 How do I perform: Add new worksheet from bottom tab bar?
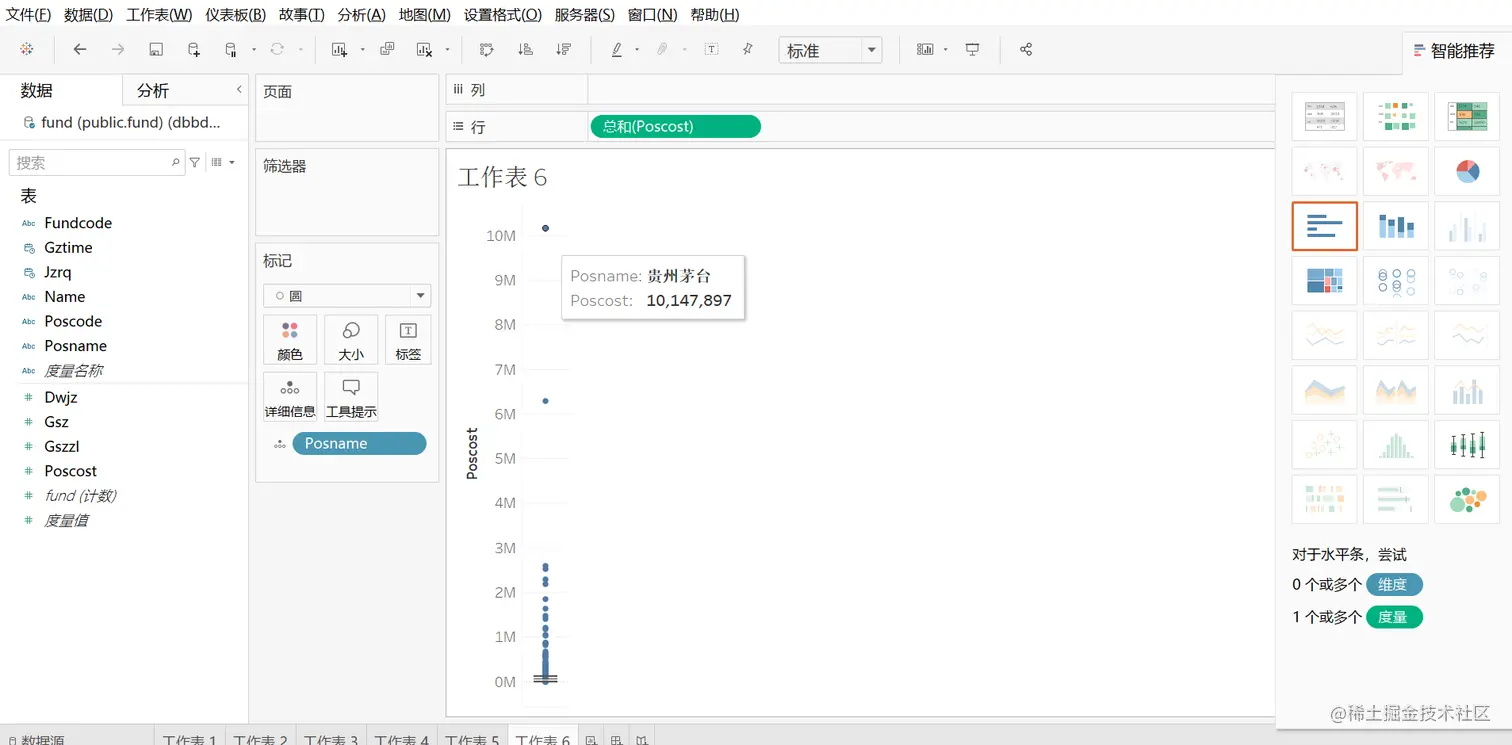(591, 740)
